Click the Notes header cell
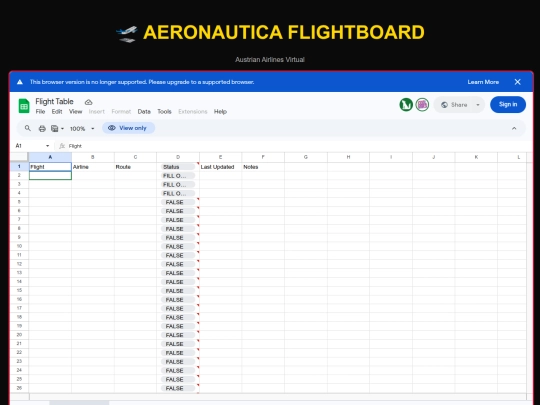The height and width of the screenshot is (405, 540). (263, 167)
